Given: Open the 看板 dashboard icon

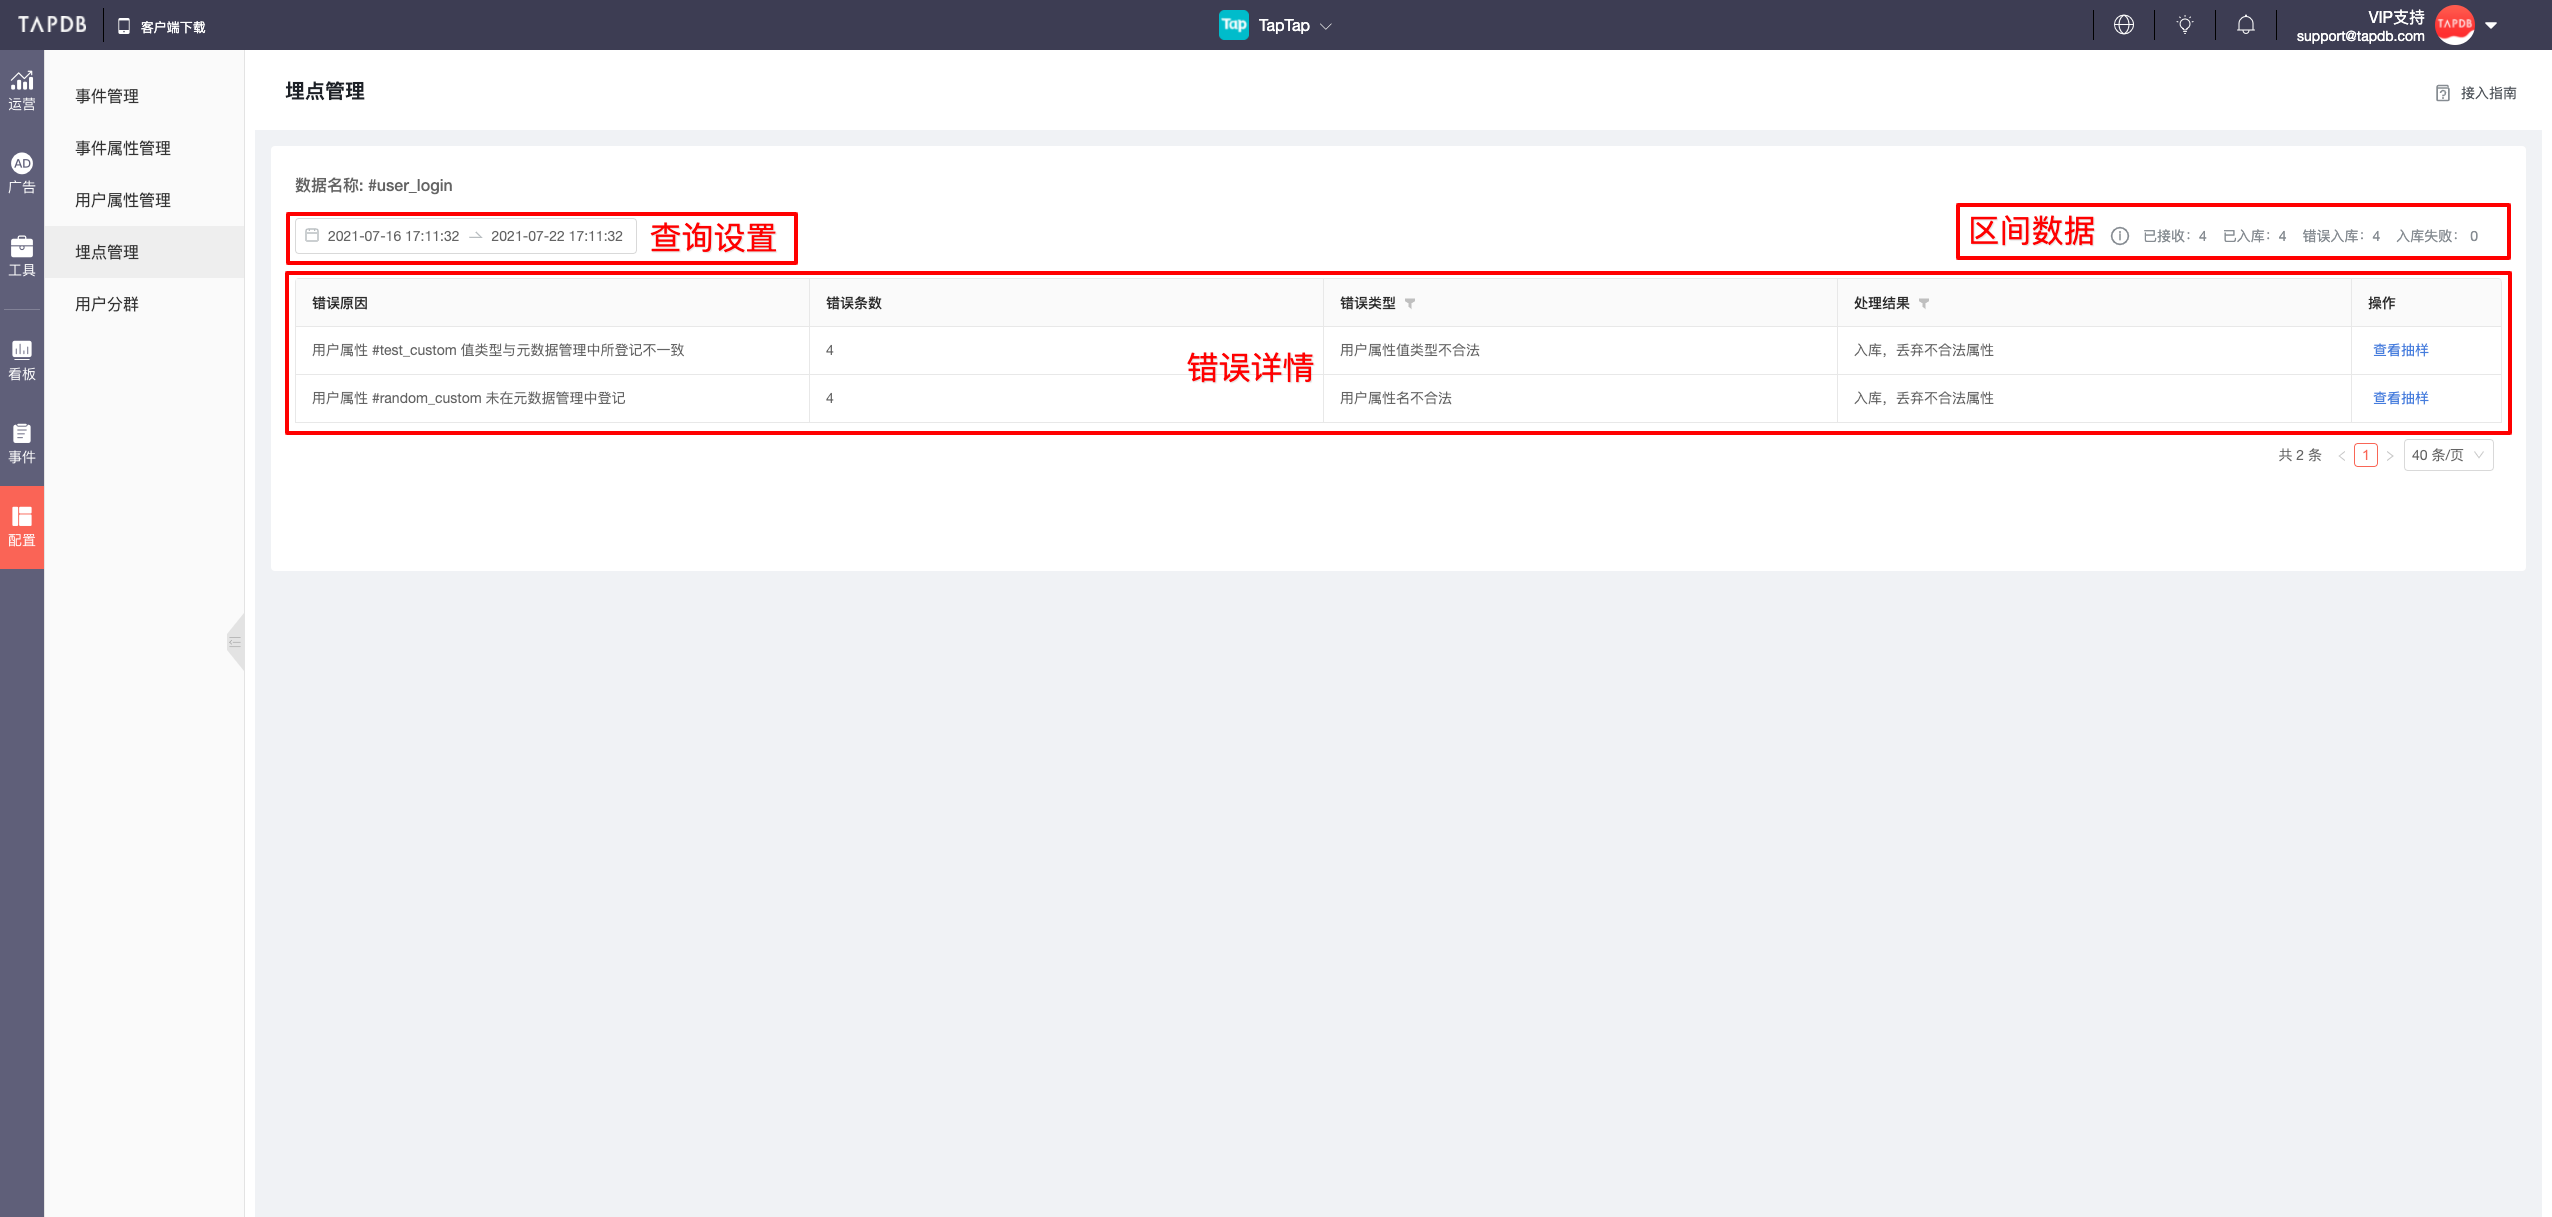Looking at the screenshot, I should (22, 360).
